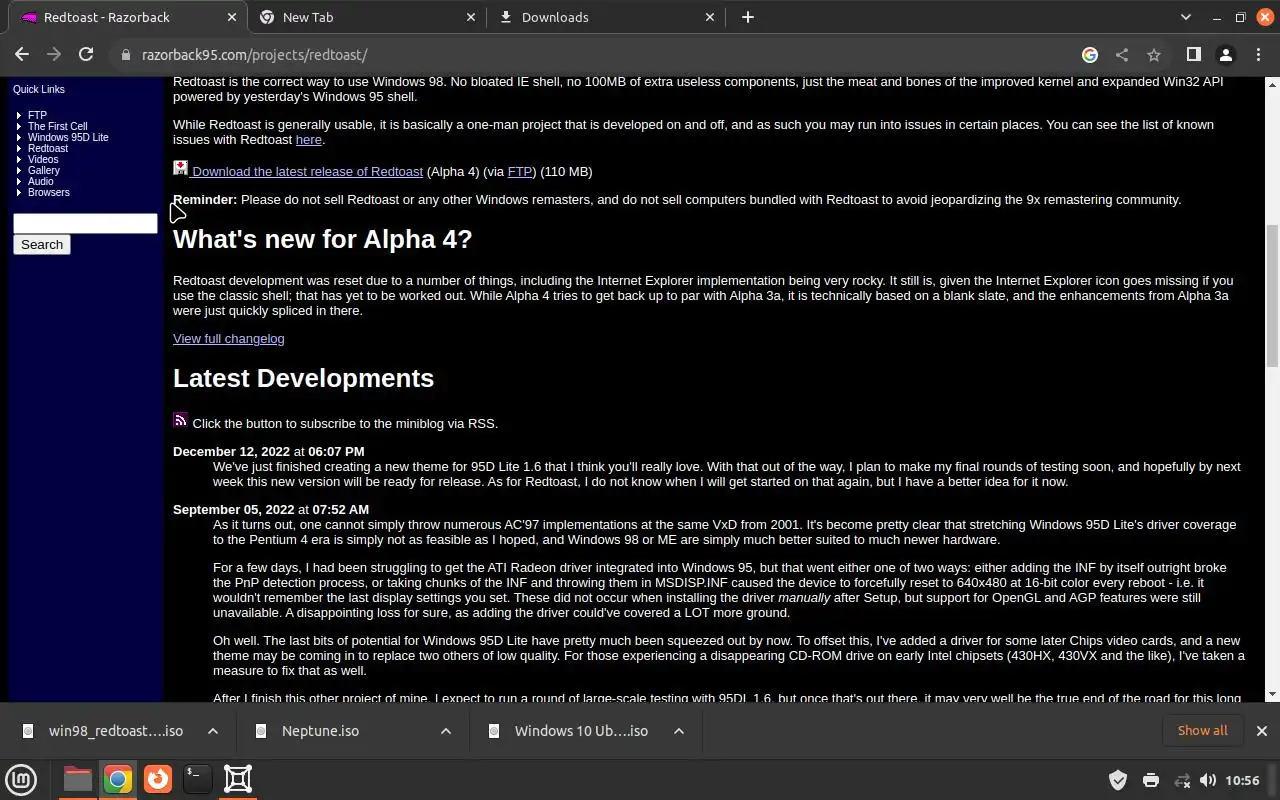
Task: Open View full changelog link
Action: pyautogui.click(x=229, y=338)
